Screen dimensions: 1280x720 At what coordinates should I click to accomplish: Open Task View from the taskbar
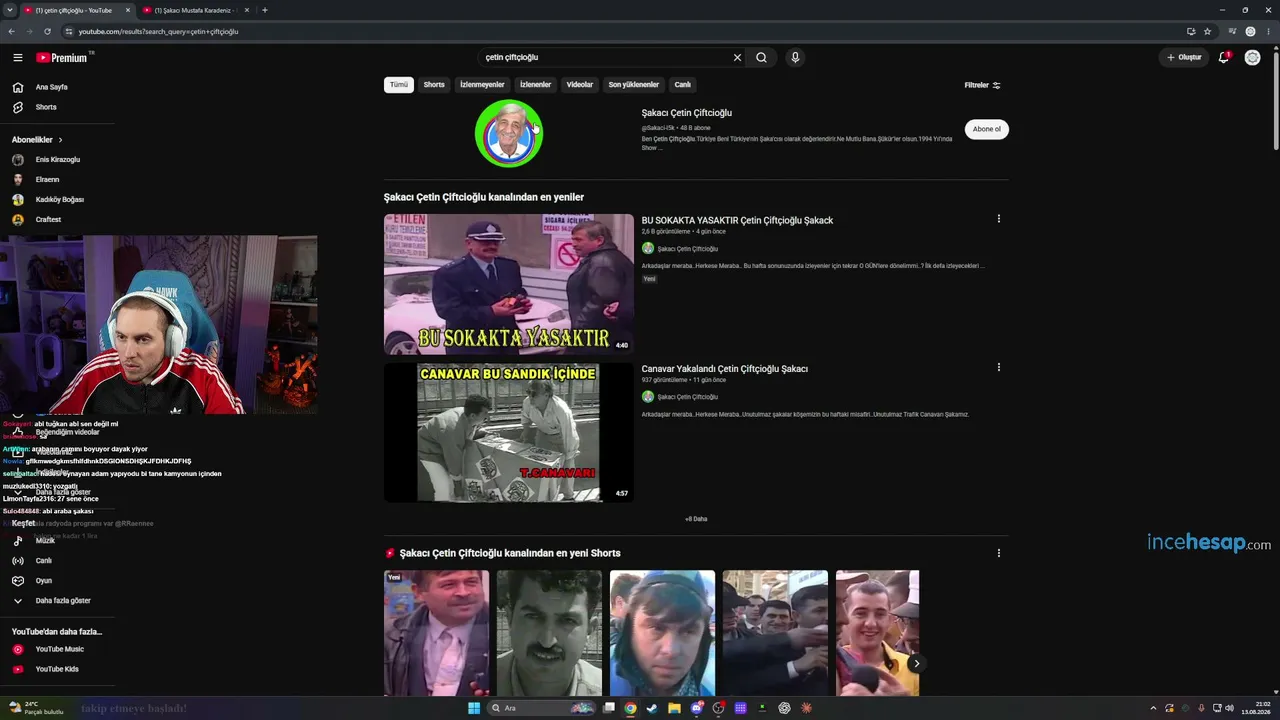608,708
